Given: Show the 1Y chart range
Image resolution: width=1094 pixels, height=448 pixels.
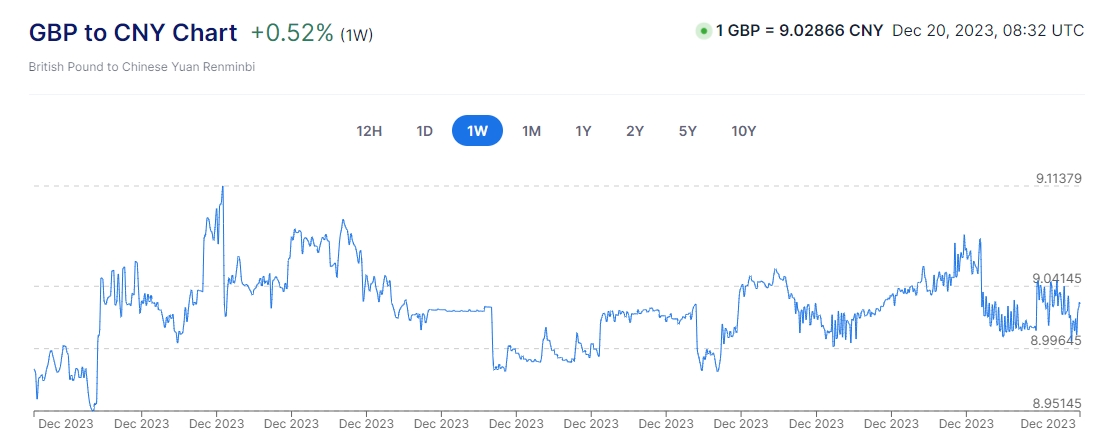Looking at the screenshot, I should pos(583,131).
